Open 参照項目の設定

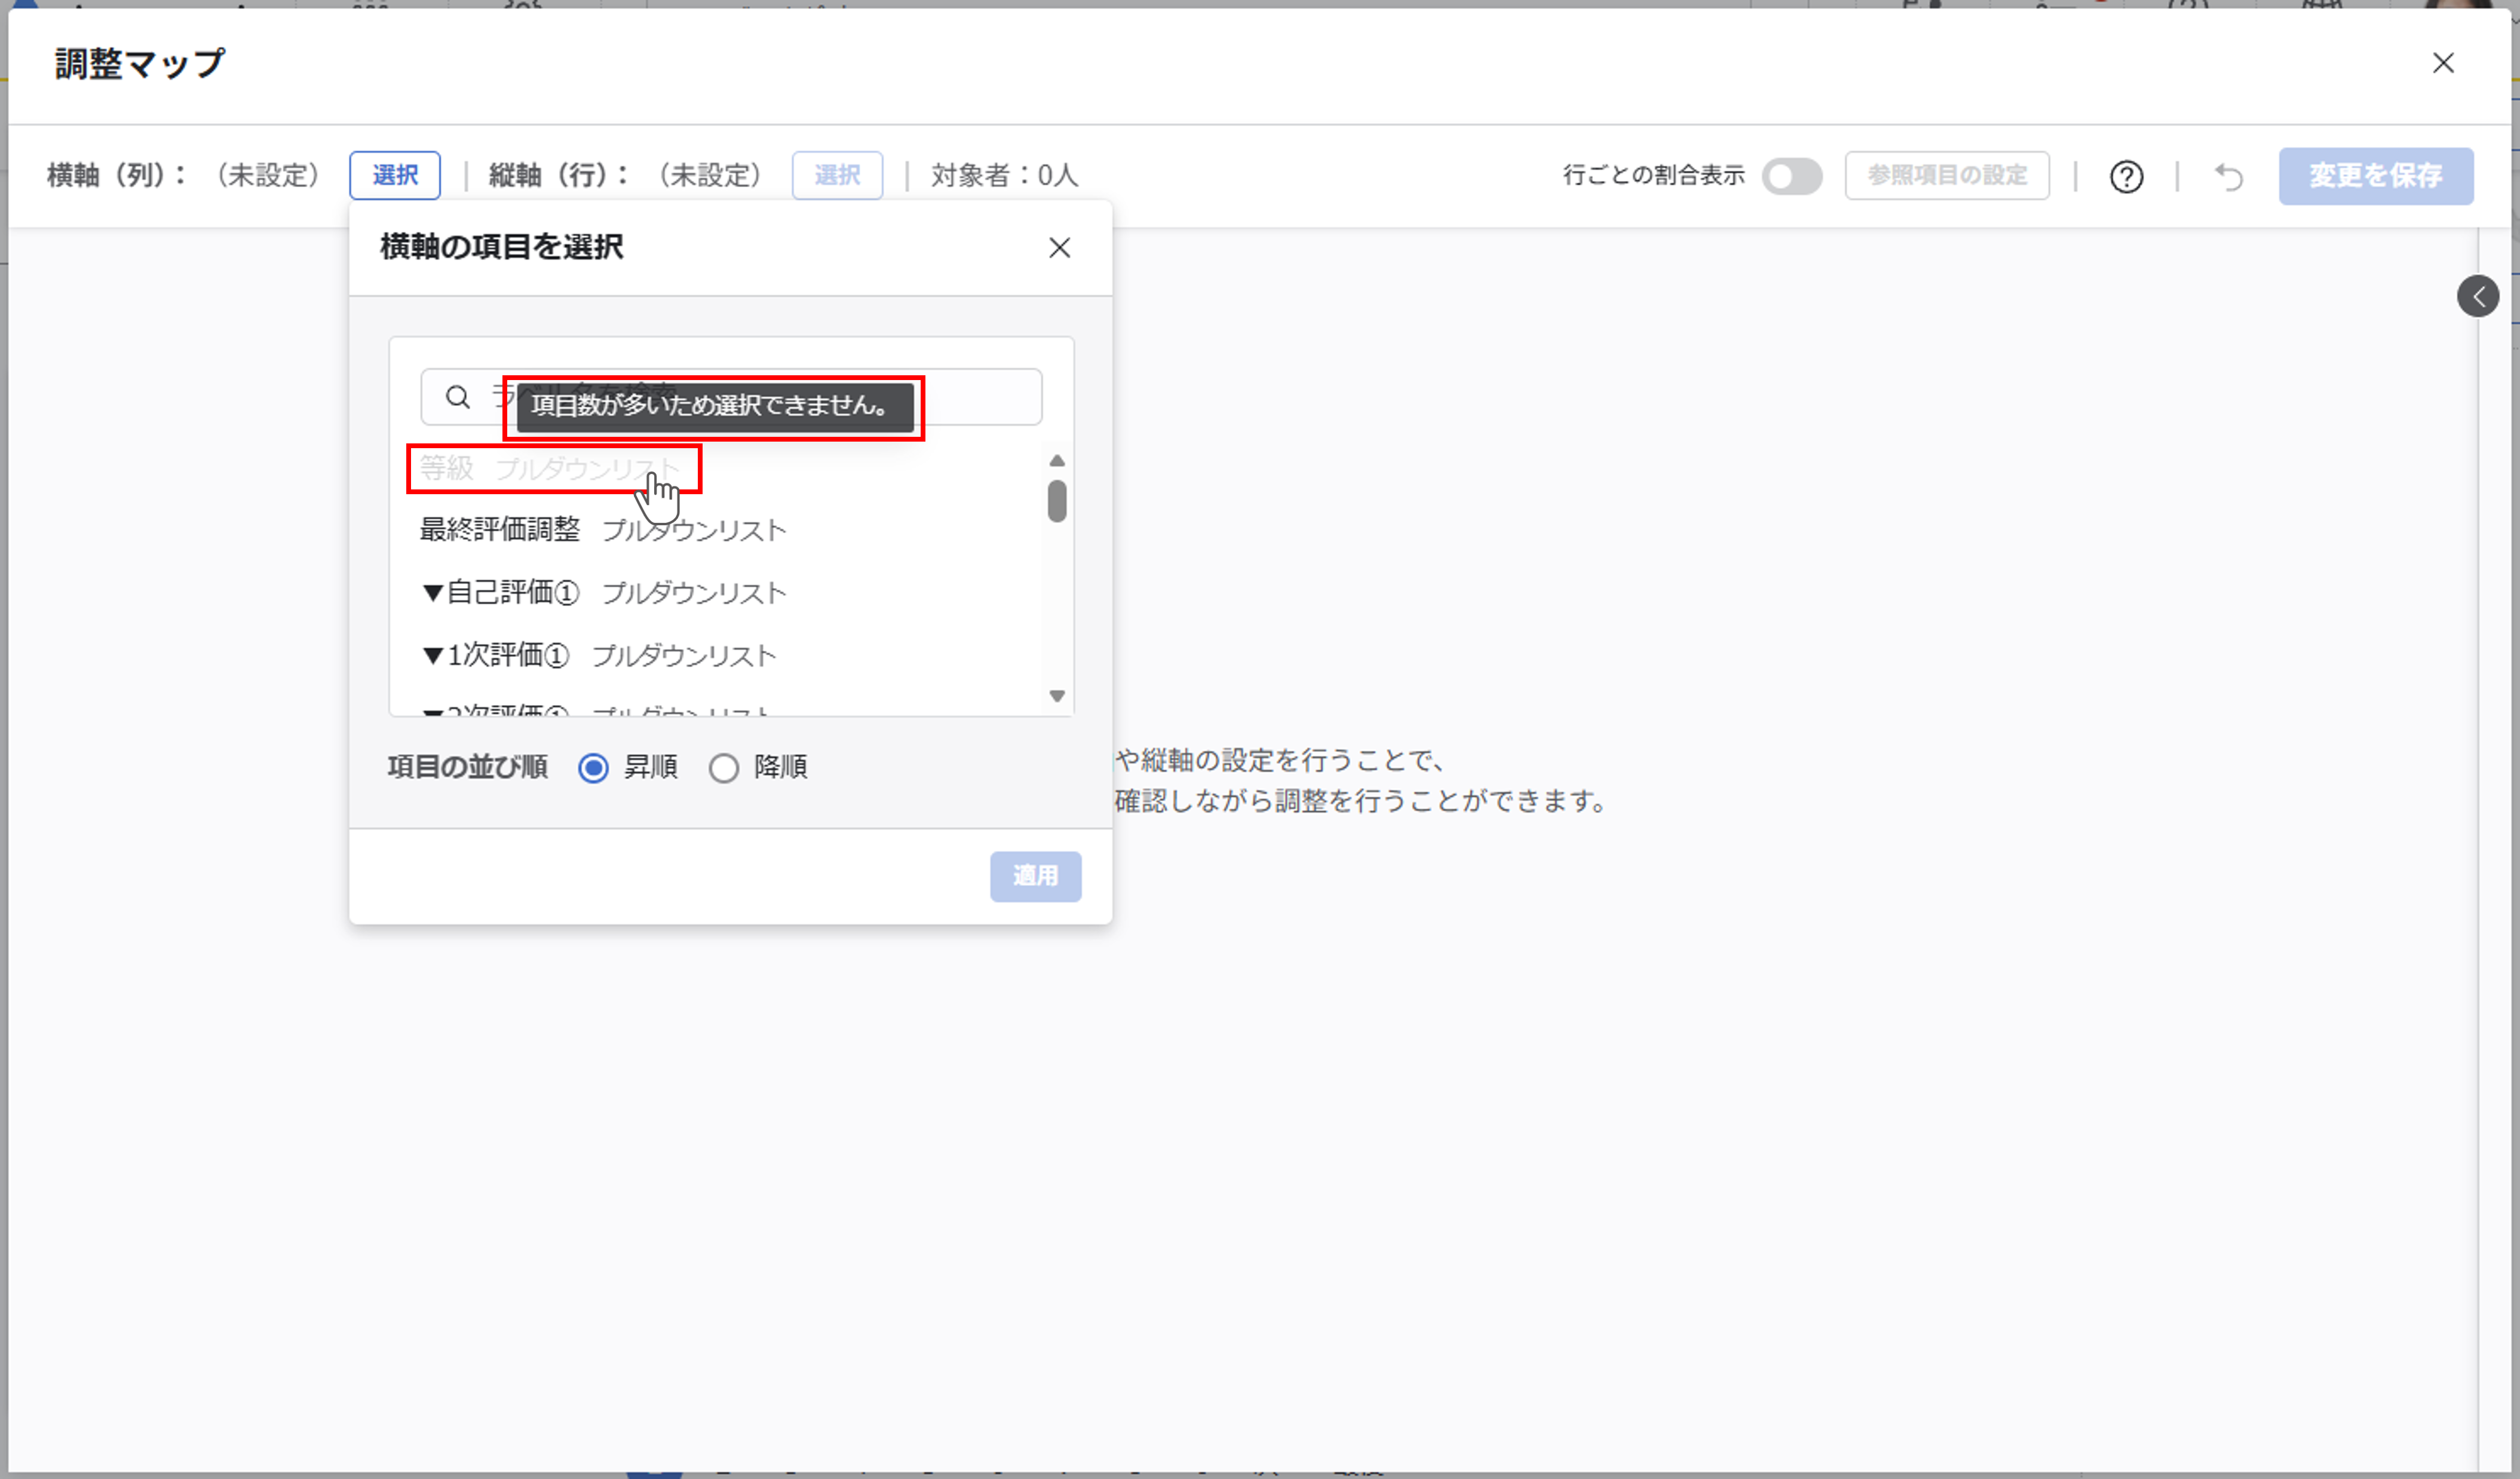coord(1946,176)
